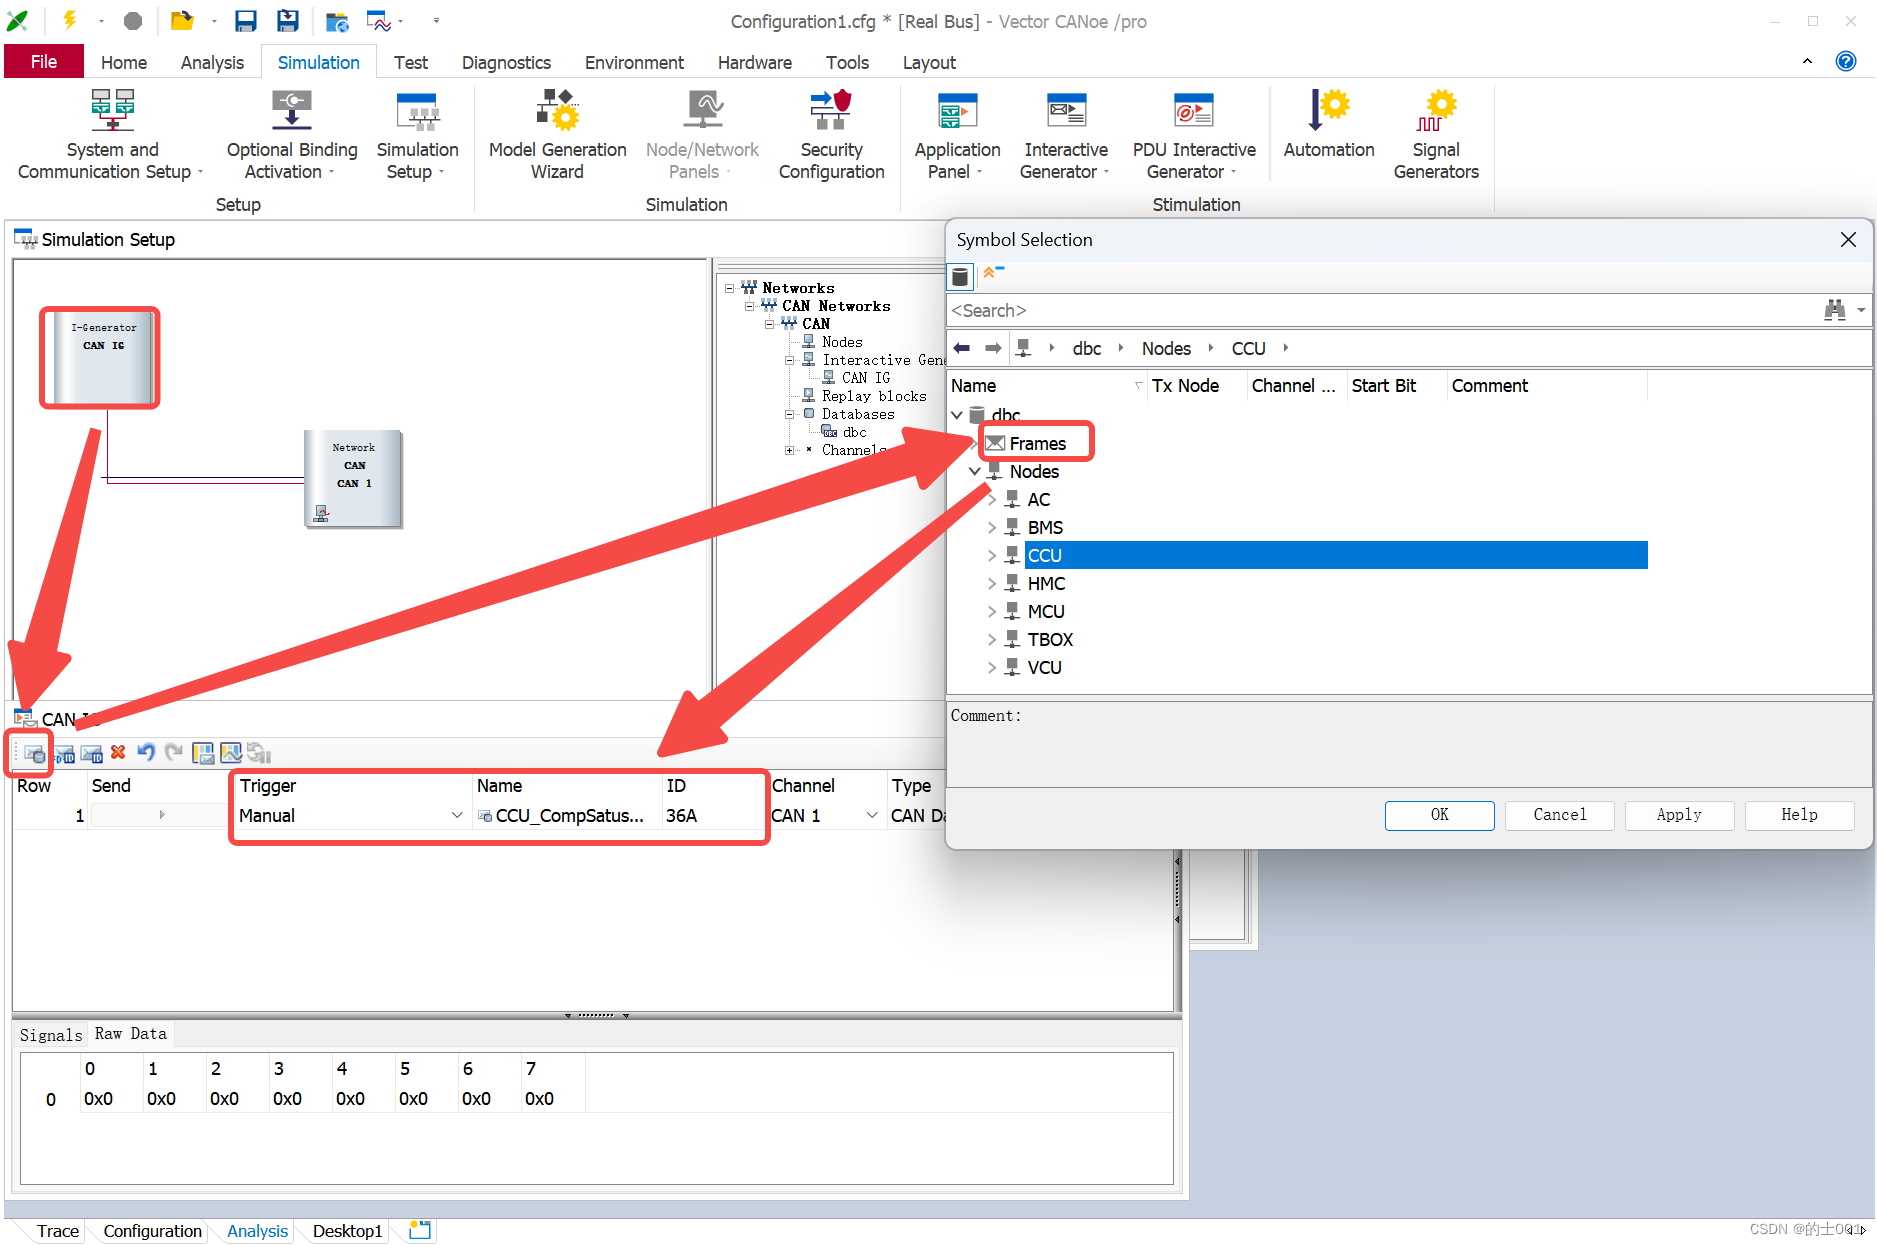The height and width of the screenshot is (1245, 1877).
Task: Open configuration using the folder icon
Action: (x=181, y=21)
